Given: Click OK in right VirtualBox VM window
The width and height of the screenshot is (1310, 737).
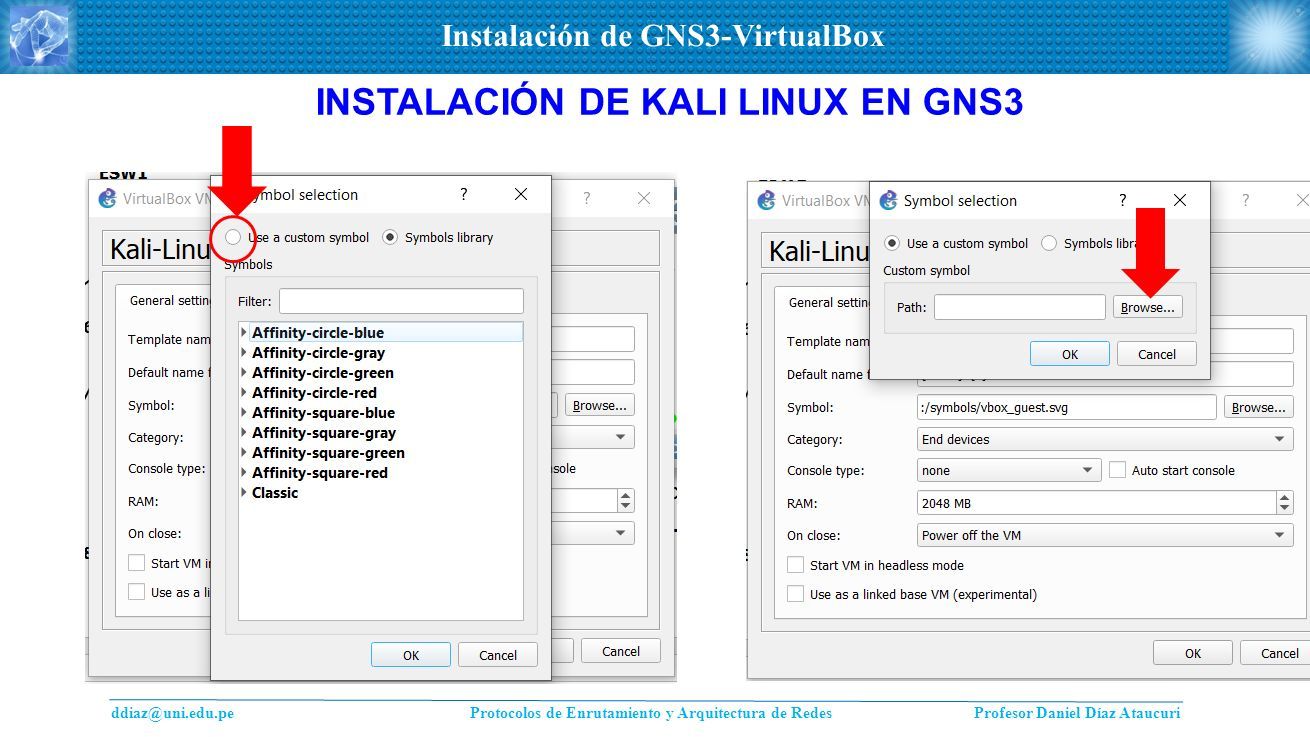Looking at the screenshot, I should click(1193, 653).
